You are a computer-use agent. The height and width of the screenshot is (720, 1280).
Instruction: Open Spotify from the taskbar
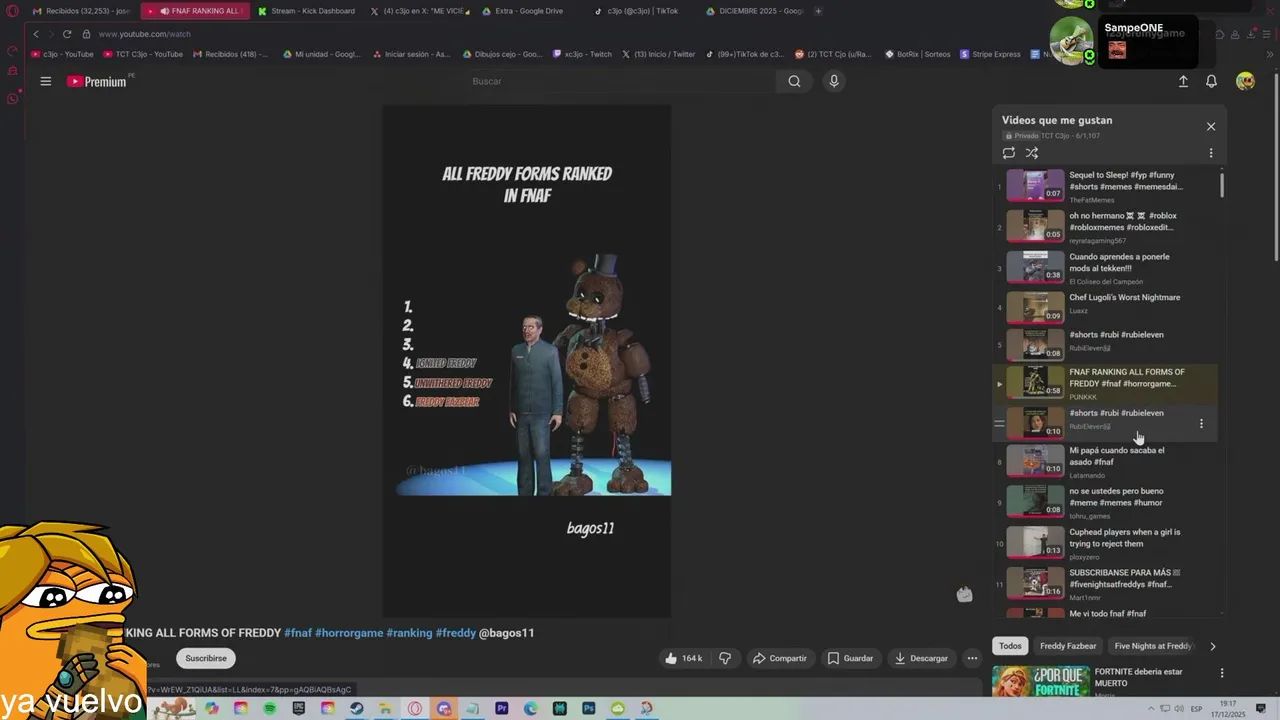[270, 708]
